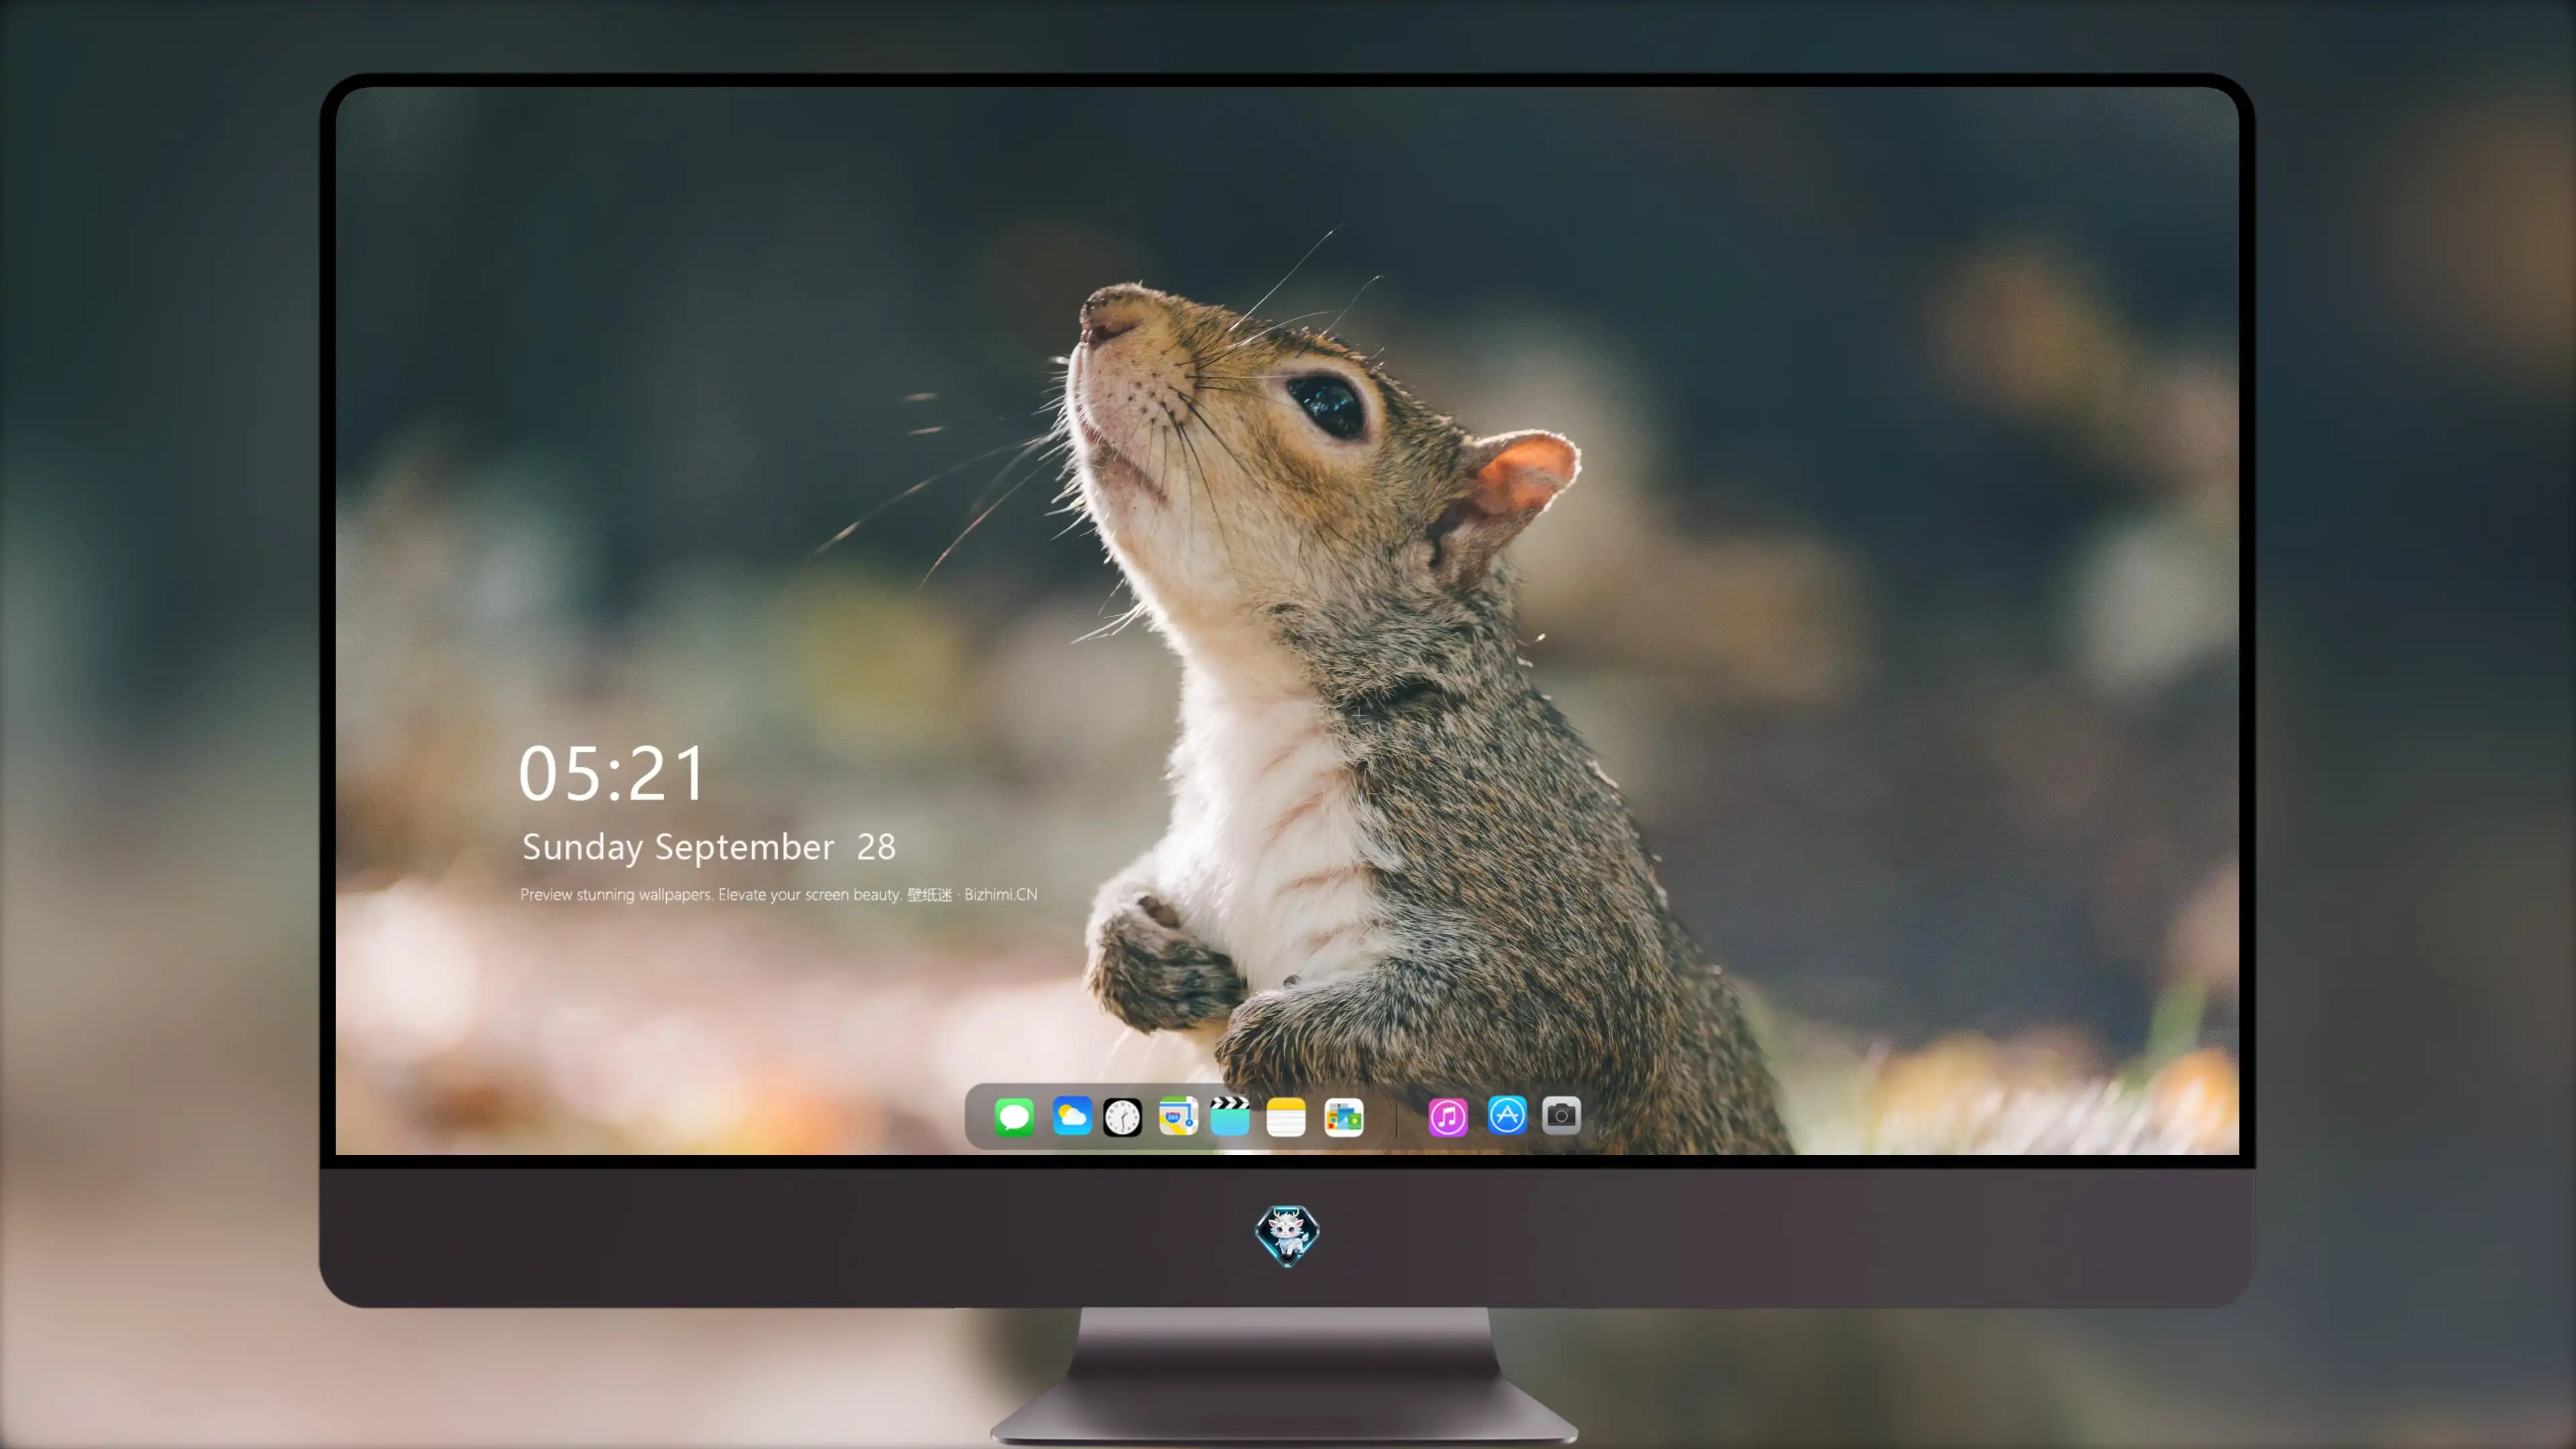
Task: Open the Maps app icon
Action: click(1178, 1116)
